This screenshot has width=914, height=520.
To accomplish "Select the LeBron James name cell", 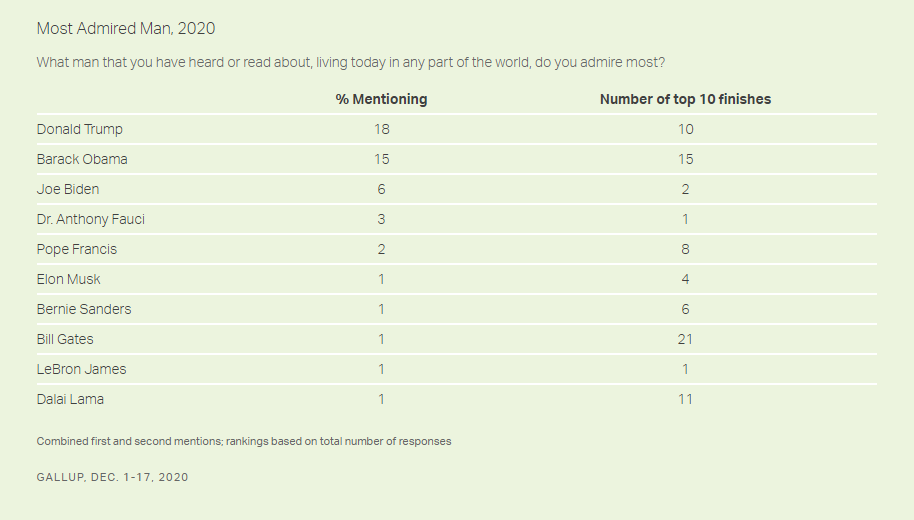I will [82, 370].
